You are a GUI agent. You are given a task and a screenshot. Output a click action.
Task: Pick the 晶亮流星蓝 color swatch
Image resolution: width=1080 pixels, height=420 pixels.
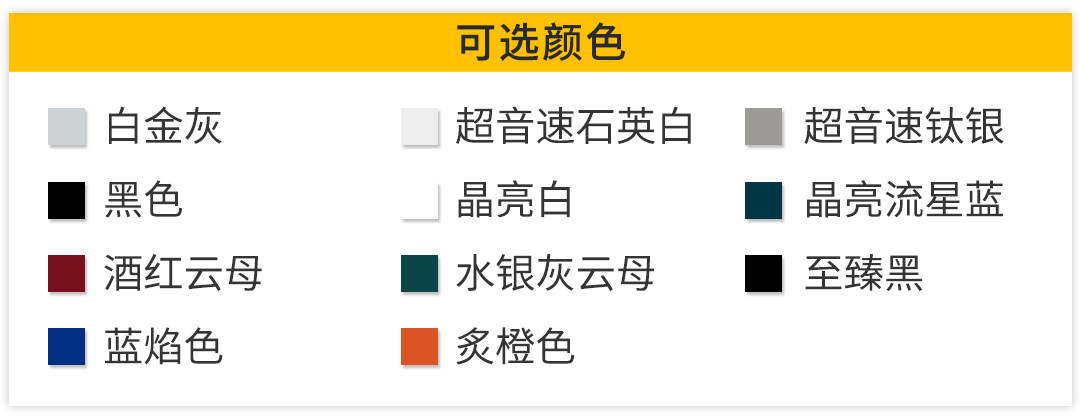click(764, 201)
